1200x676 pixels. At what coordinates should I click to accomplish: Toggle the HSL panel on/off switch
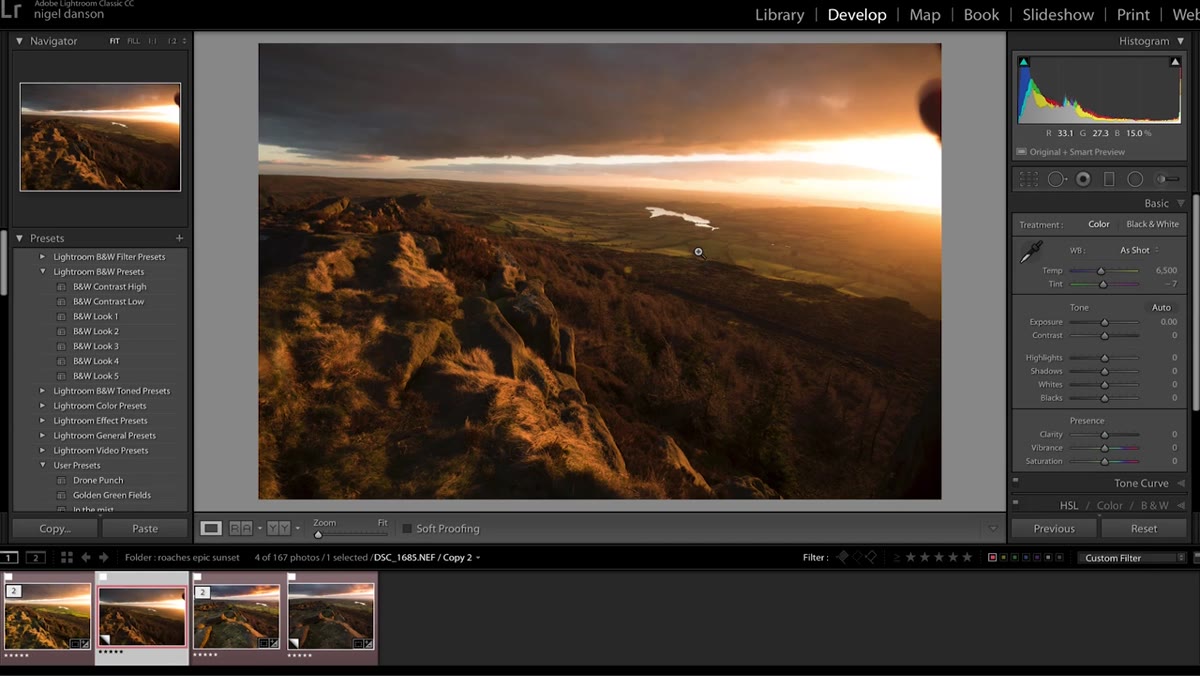coord(1015,503)
